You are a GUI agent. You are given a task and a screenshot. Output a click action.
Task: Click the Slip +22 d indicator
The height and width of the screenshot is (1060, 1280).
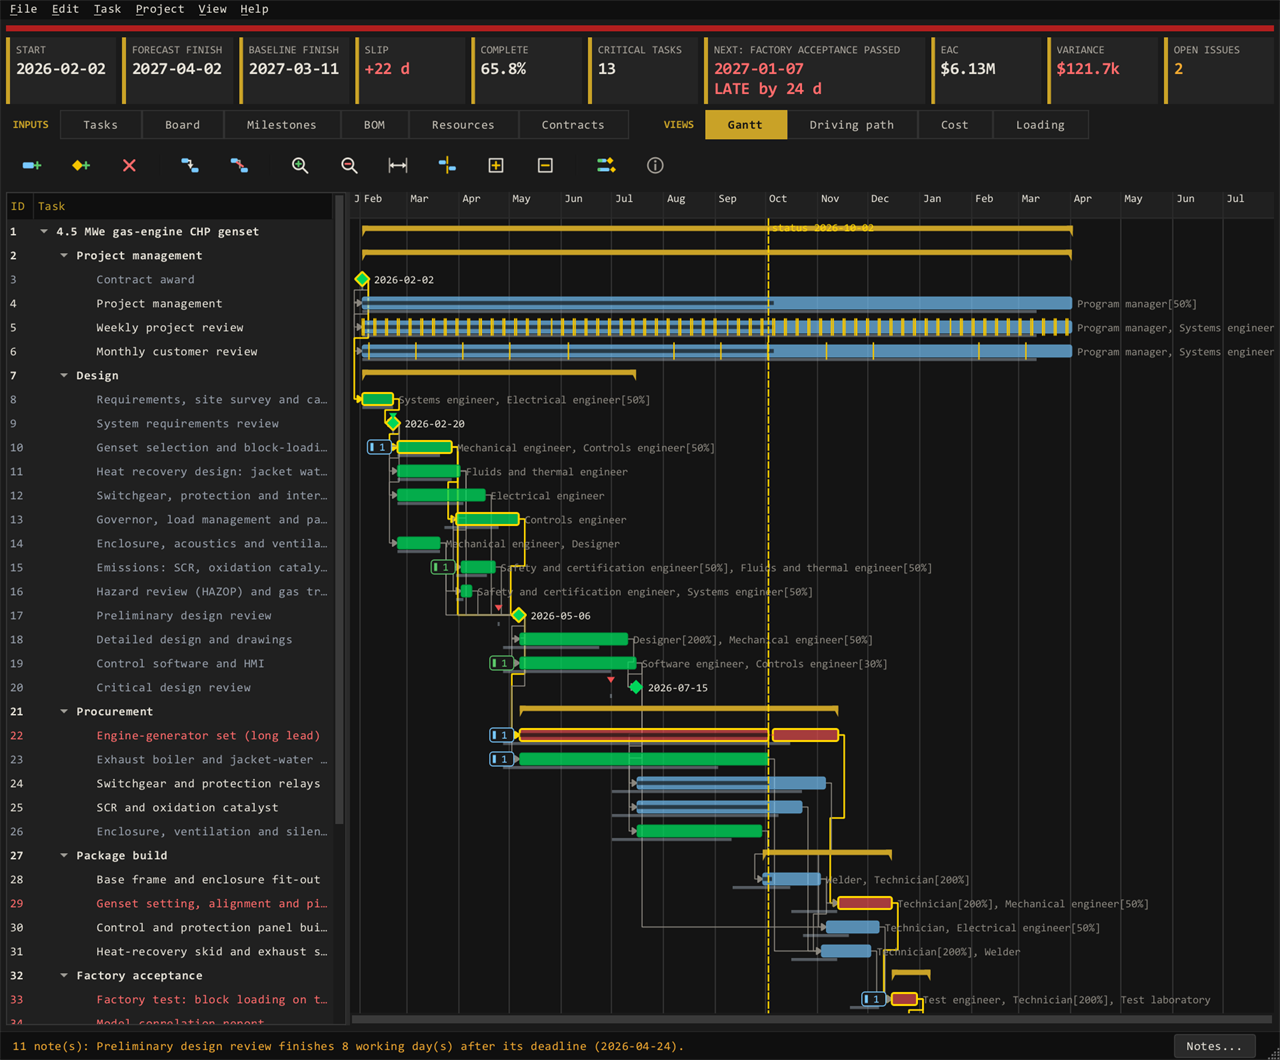(410, 69)
